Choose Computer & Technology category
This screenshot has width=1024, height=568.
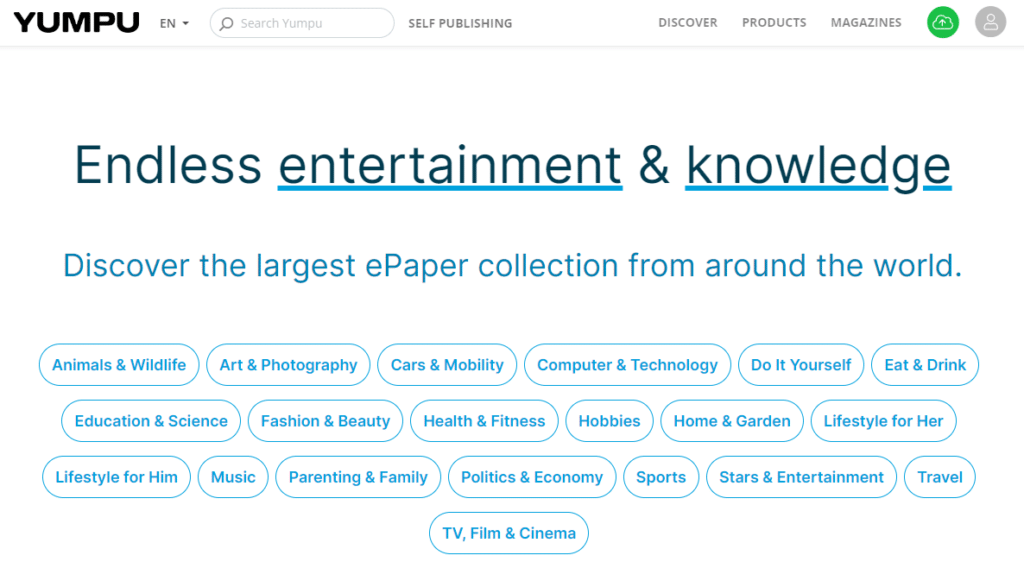(627, 365)
